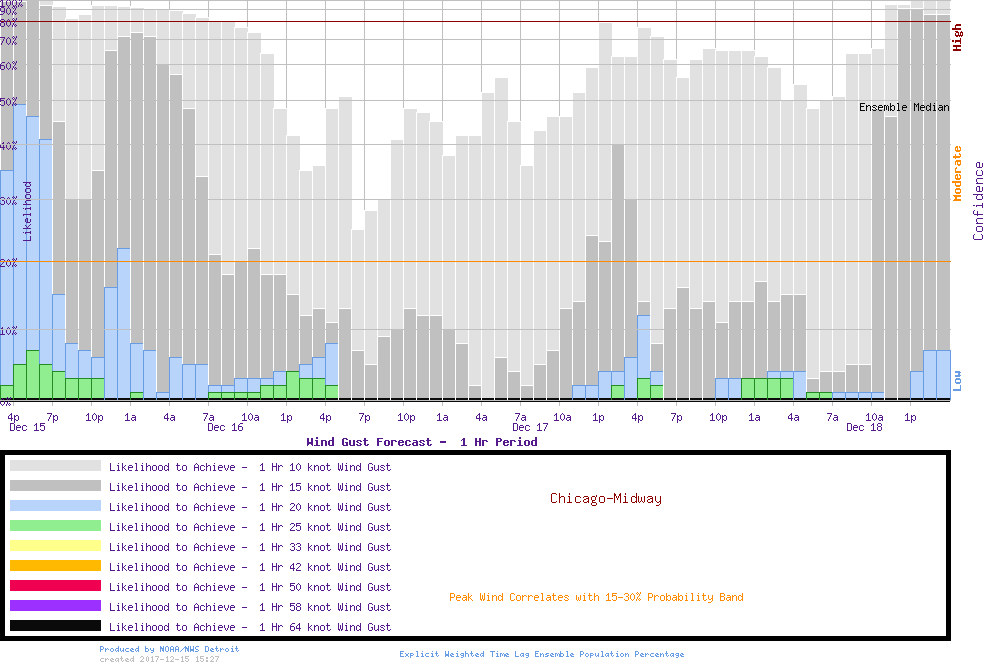
Task: Click the Ensemble Median label
Action: (904, 107)
